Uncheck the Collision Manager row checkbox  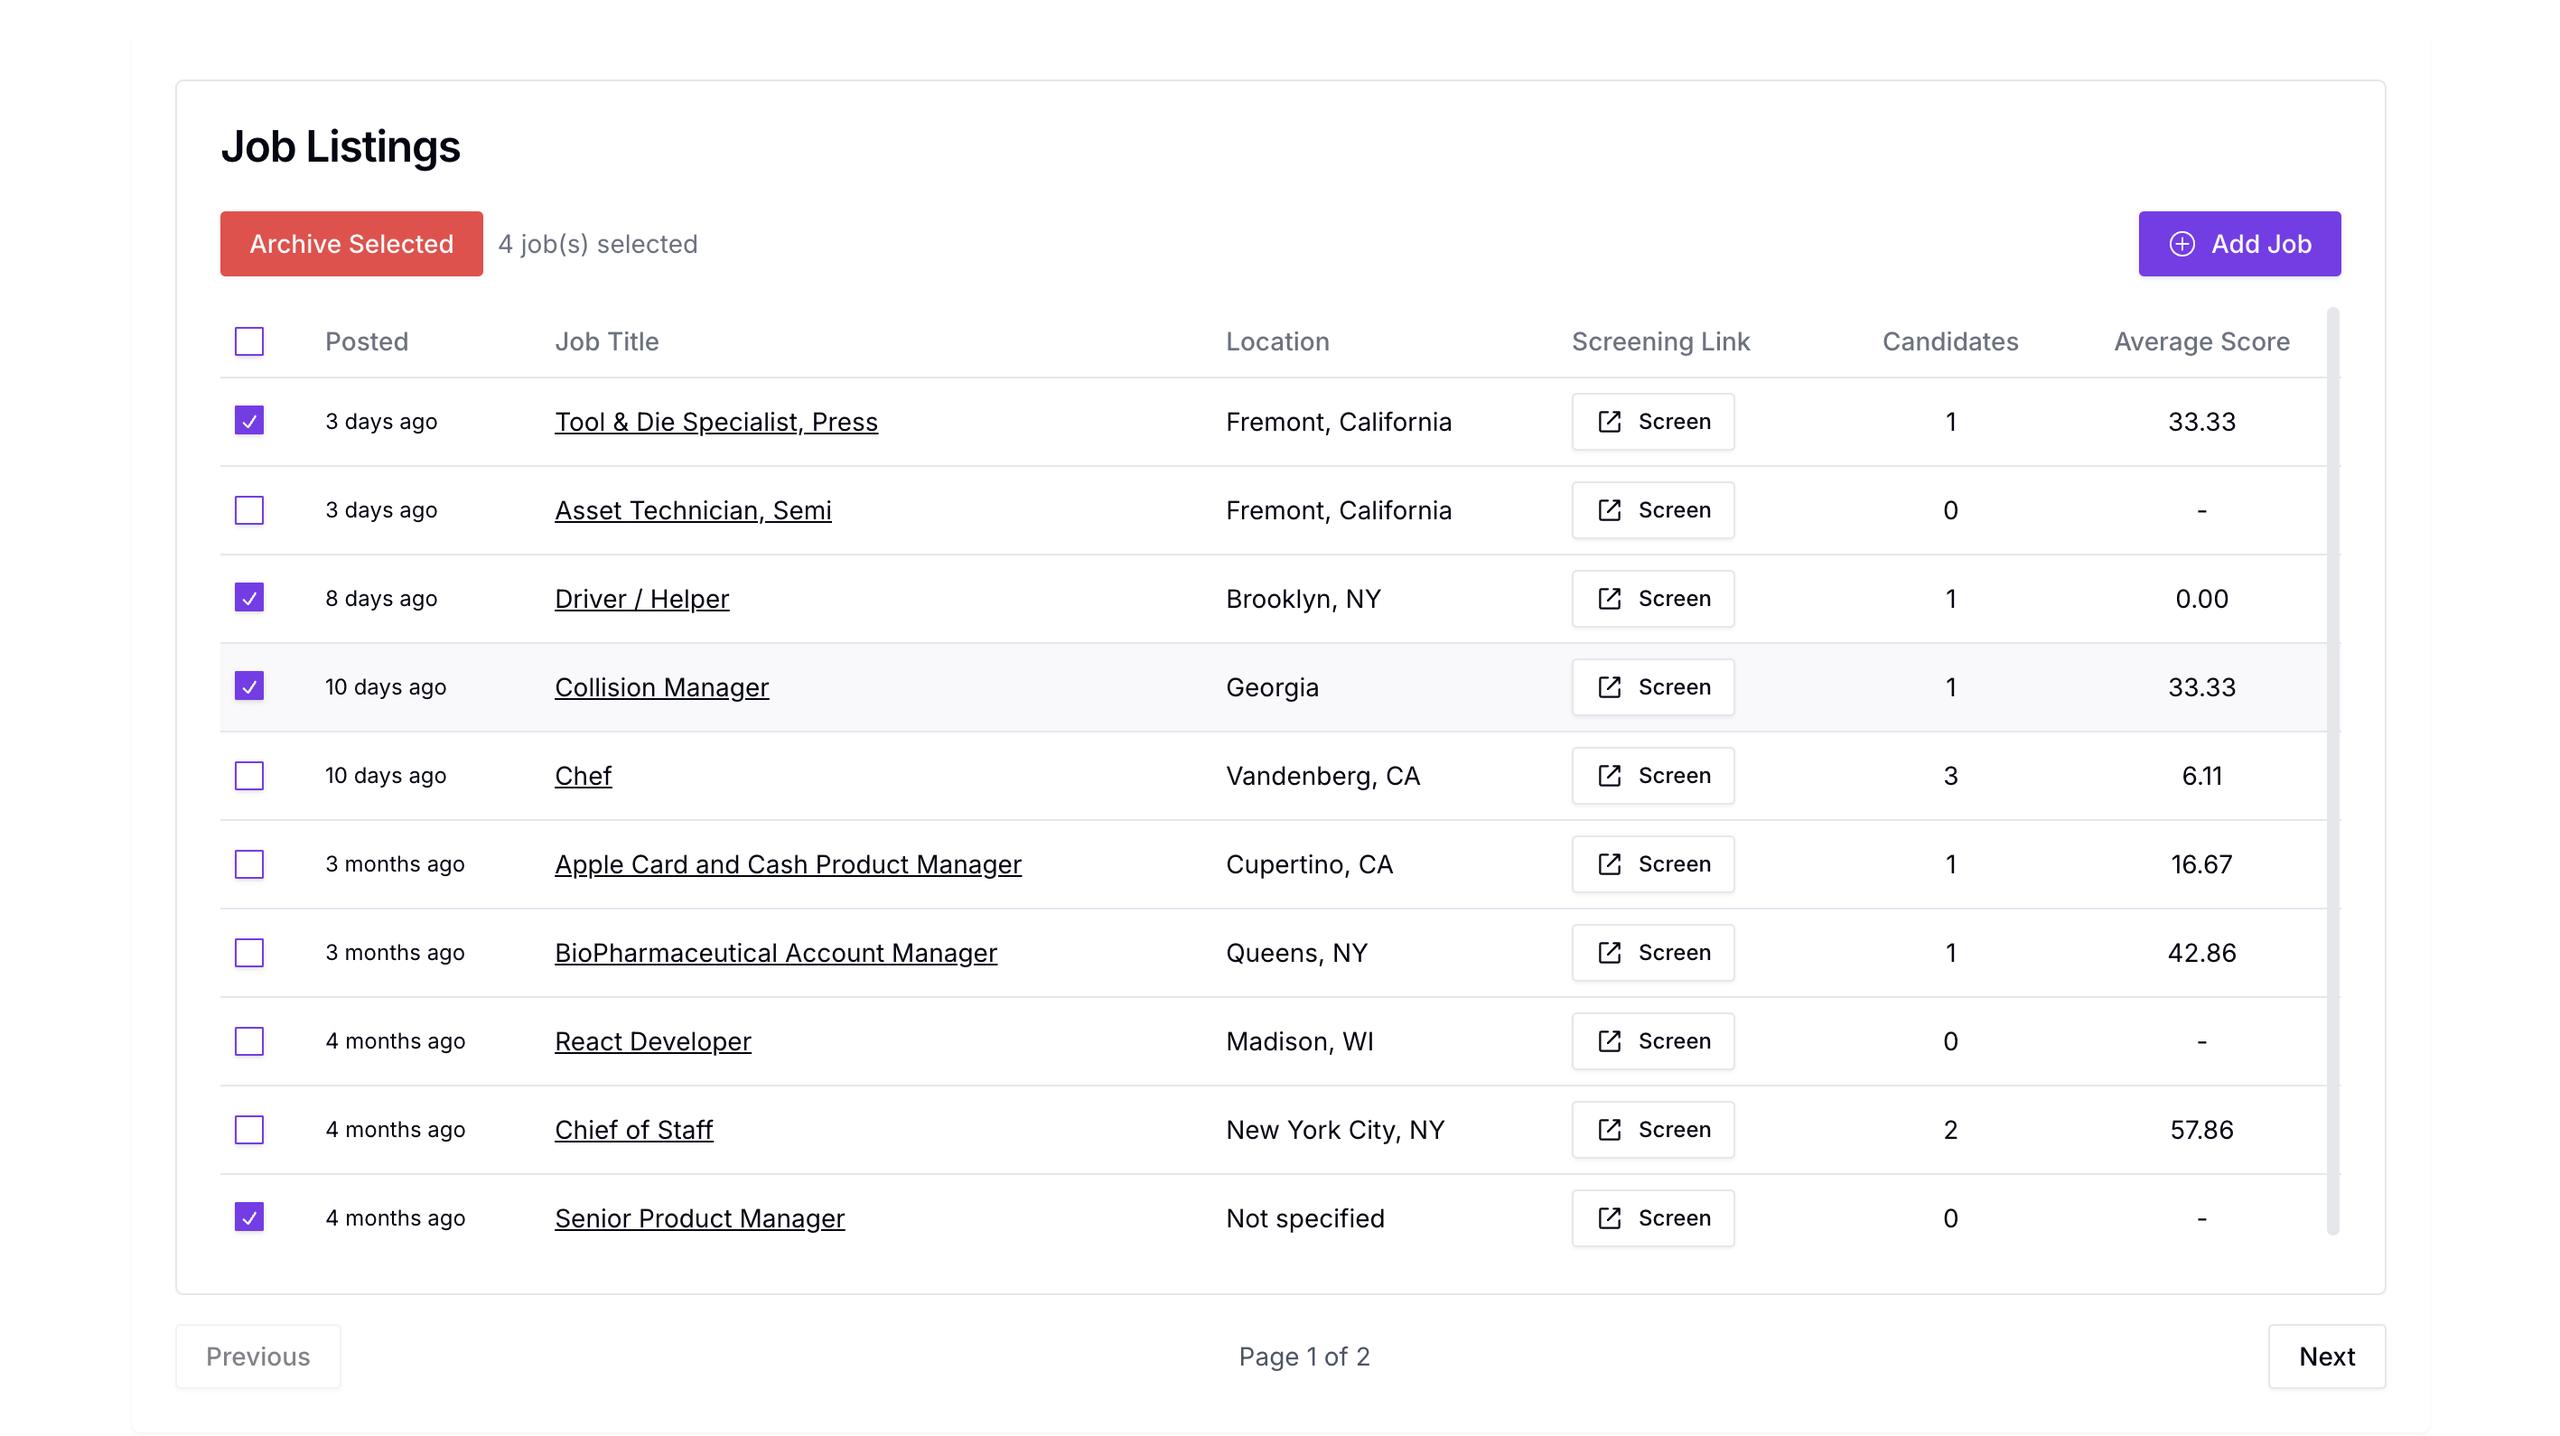click(x=249, y=687)
